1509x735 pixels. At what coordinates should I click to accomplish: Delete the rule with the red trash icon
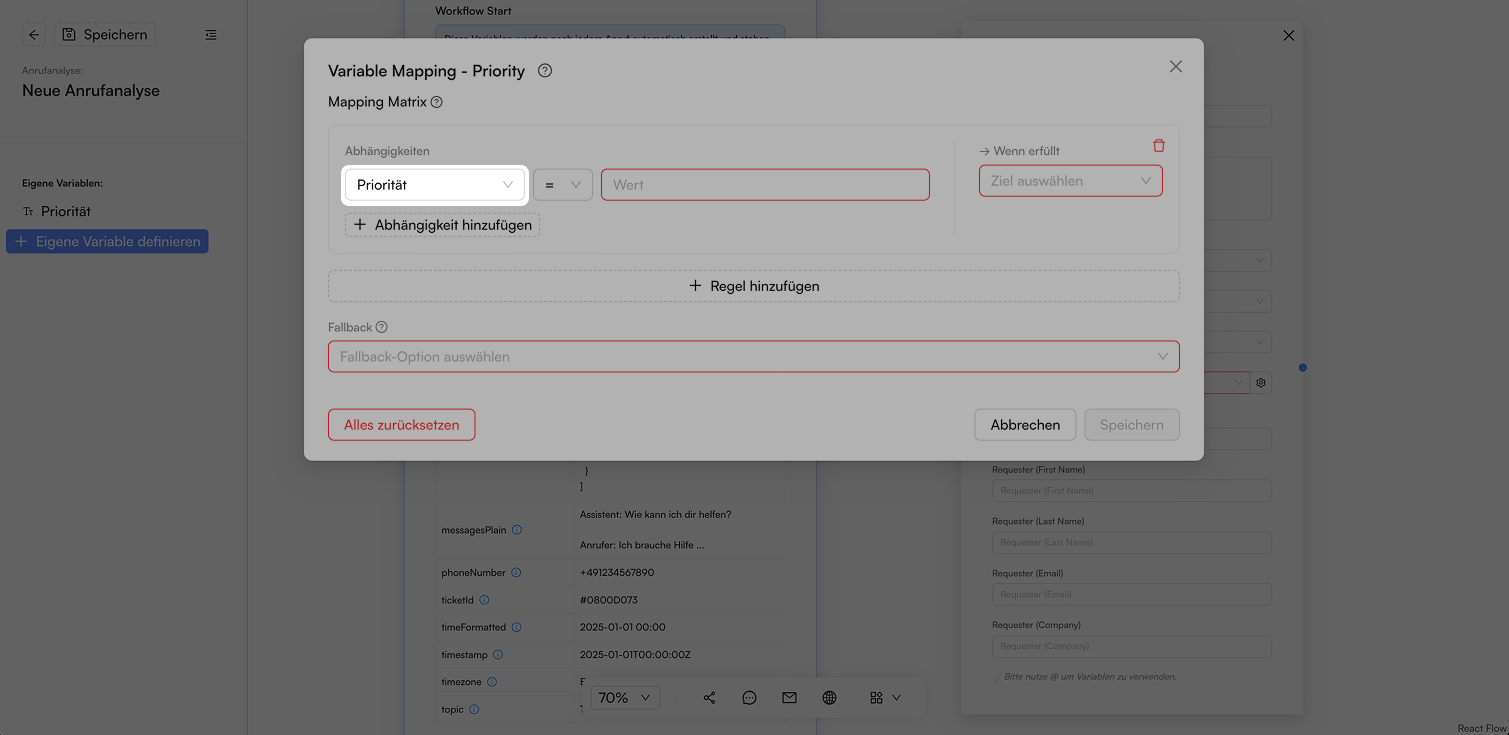[1159, 146]
